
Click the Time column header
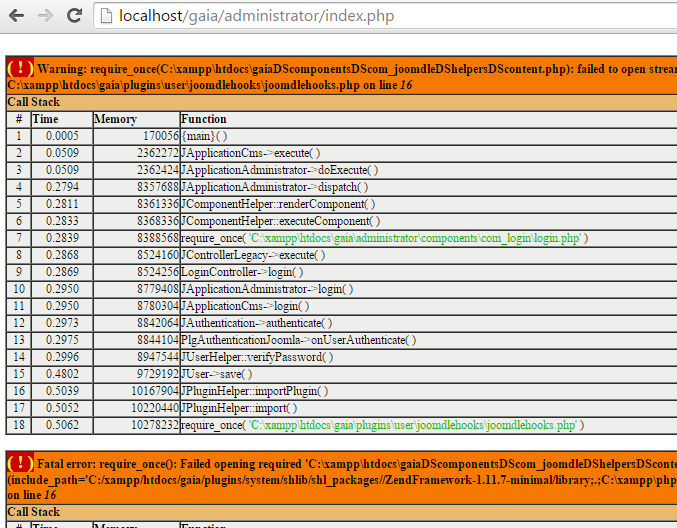pyautogui.click(x=46, y=119)
